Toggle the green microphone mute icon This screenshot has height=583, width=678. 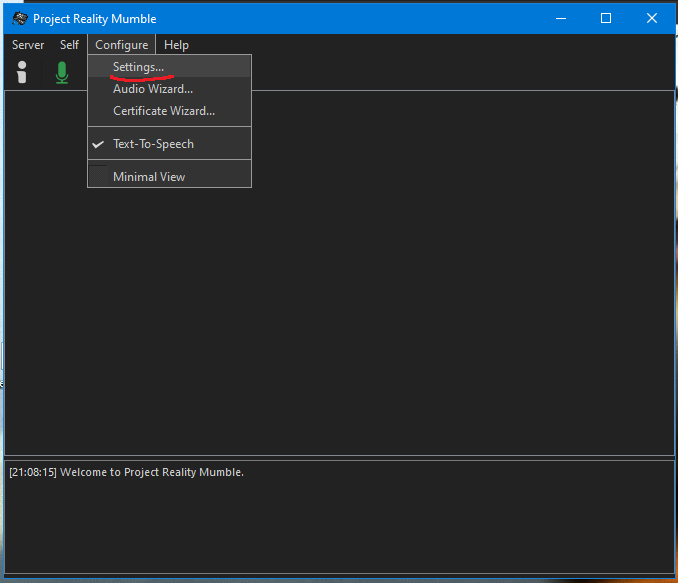62,72
